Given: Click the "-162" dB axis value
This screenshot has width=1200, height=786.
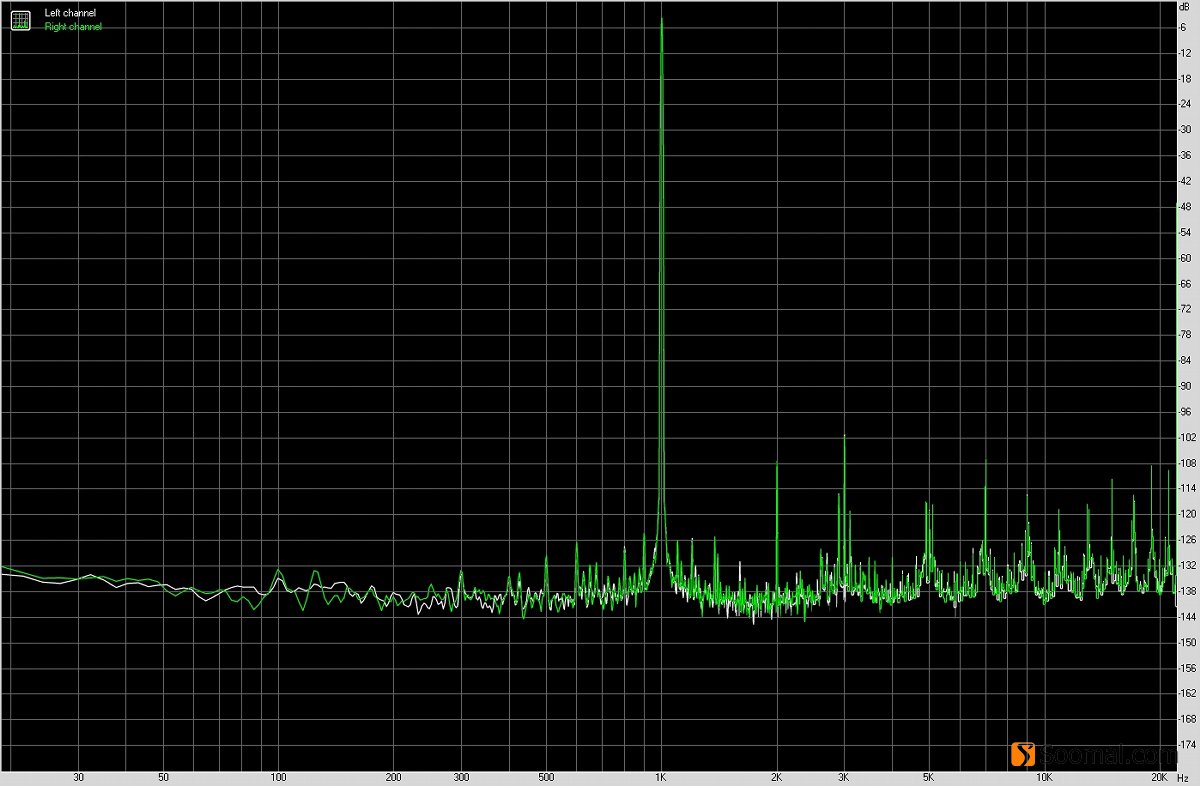Looking at the screenshot, I should coord(1187,694).
